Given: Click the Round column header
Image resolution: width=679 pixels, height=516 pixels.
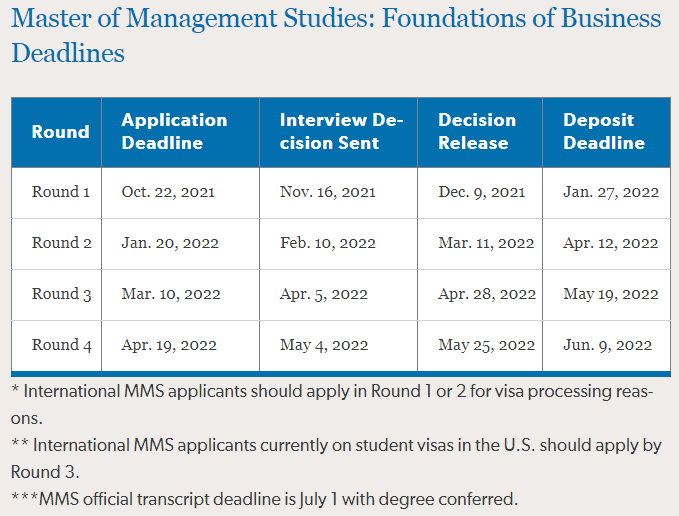Looking at the screenshot, I should click(x=60, y=132).
